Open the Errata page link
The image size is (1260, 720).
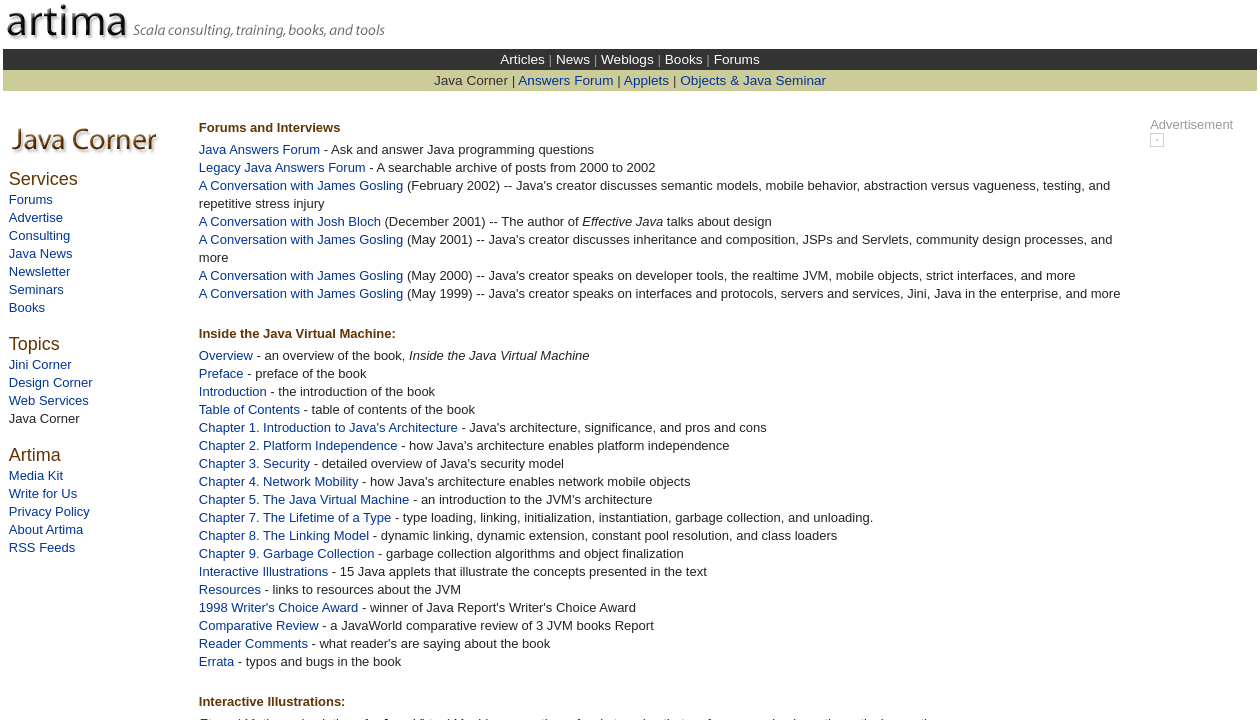pos(216,661)
